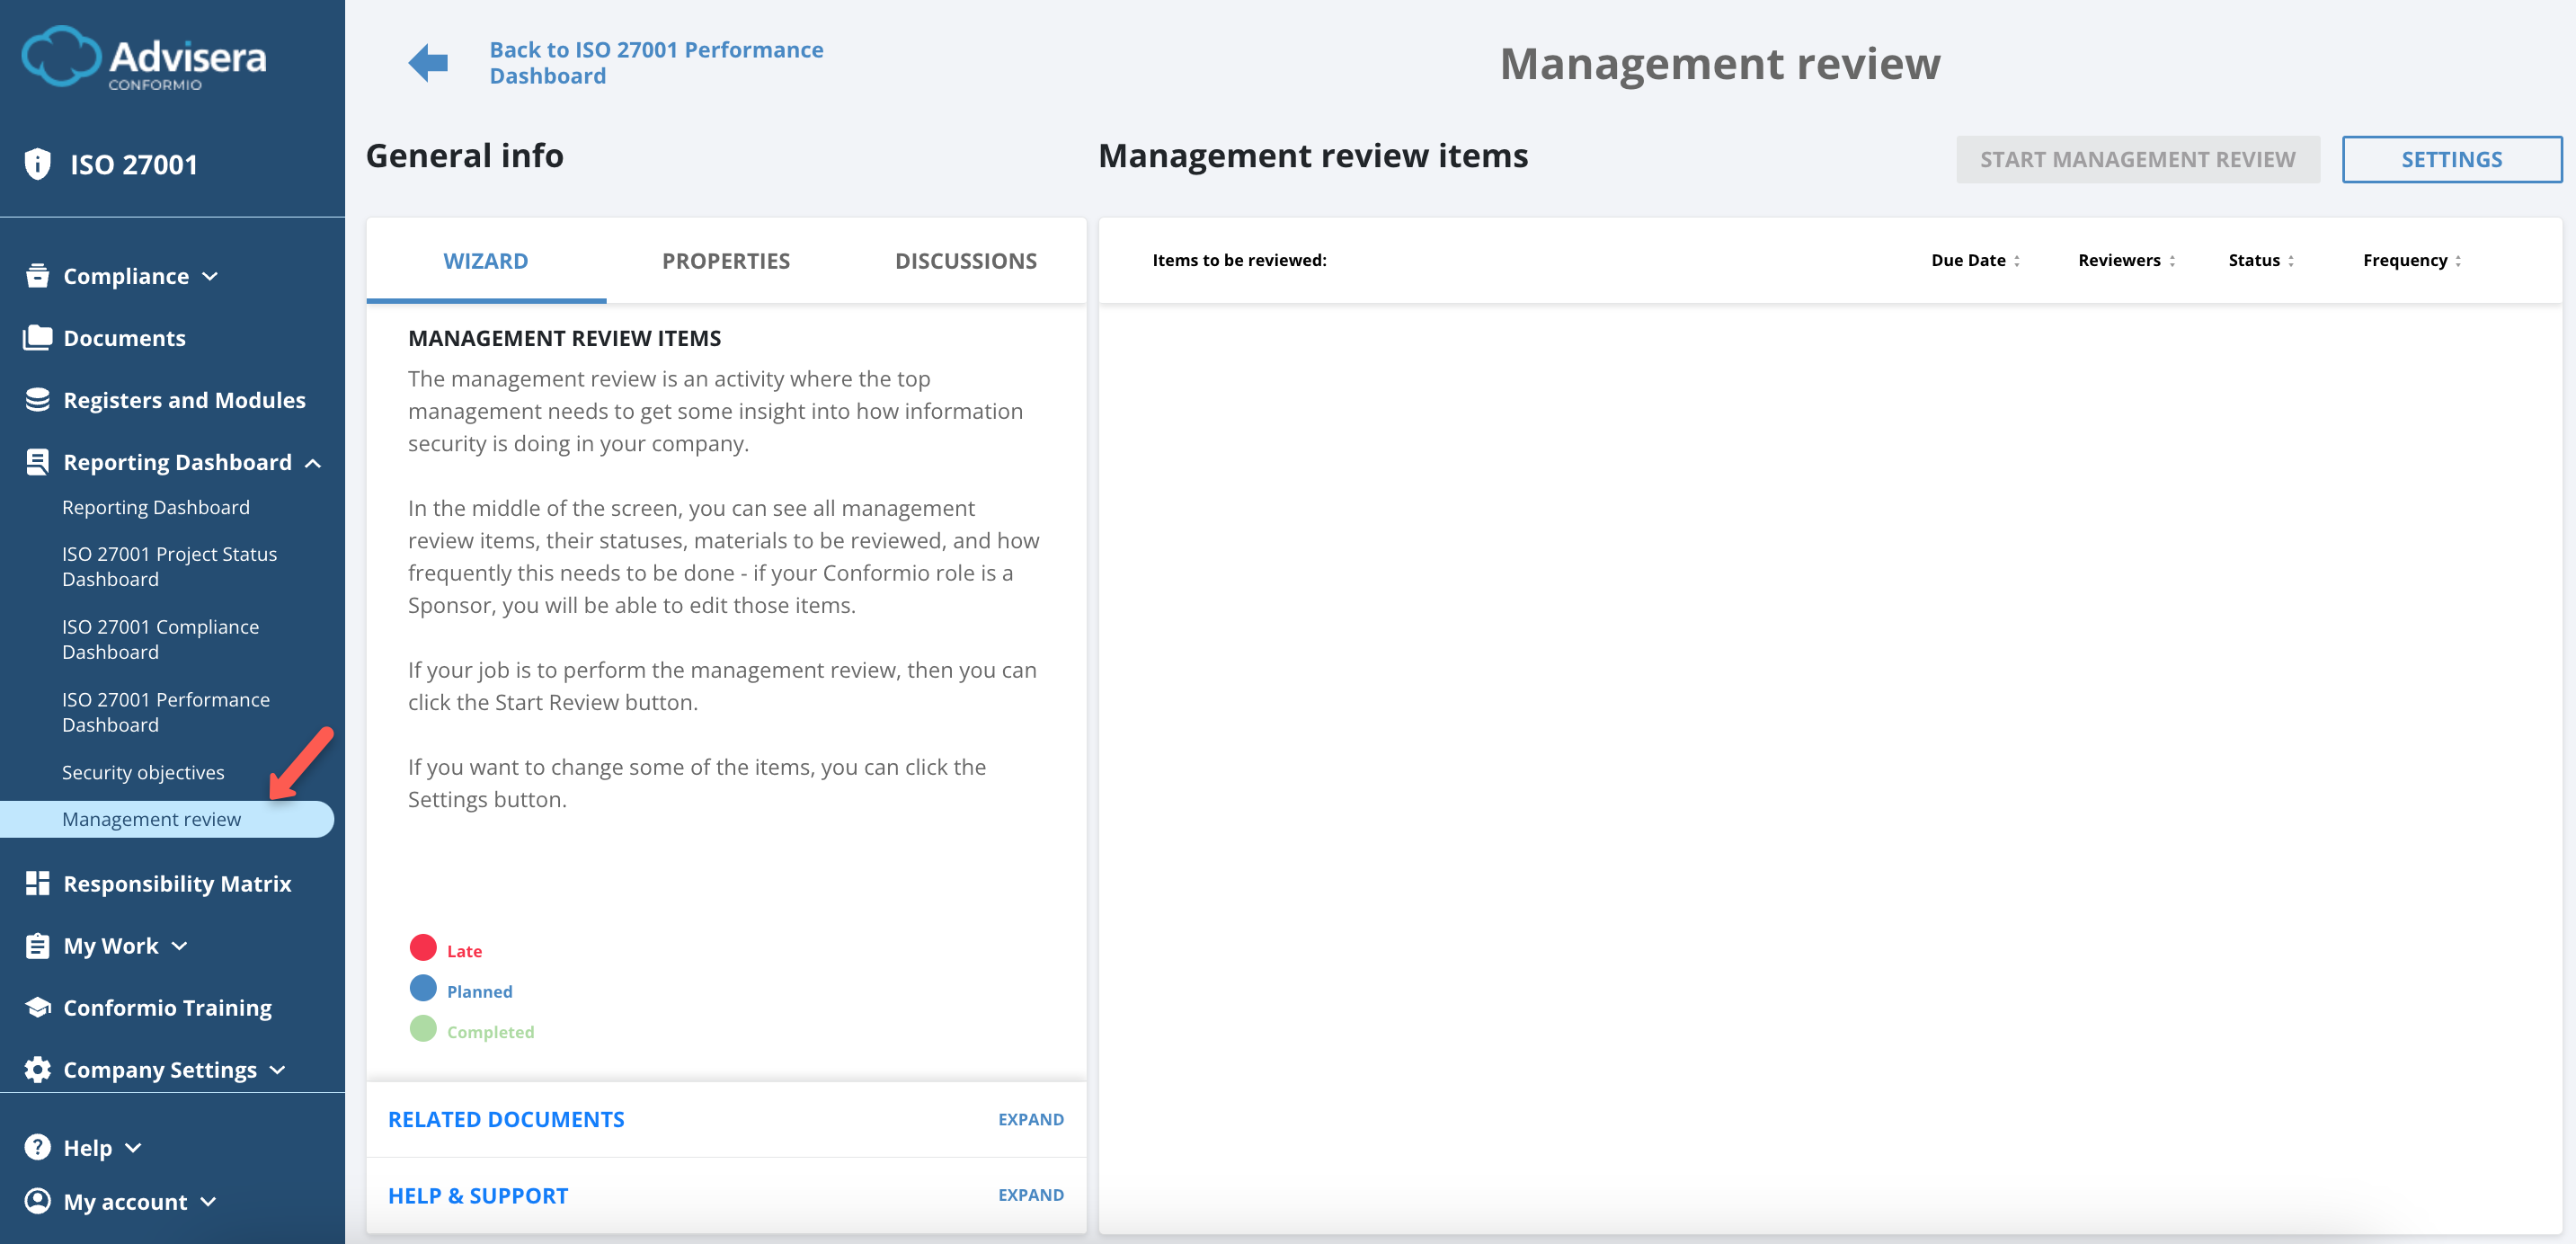This screenshot has width=2576, height=1244.
Task: Switch to the PROPERTIES tab
Action: pyautogui.click(x=726, y=260)
